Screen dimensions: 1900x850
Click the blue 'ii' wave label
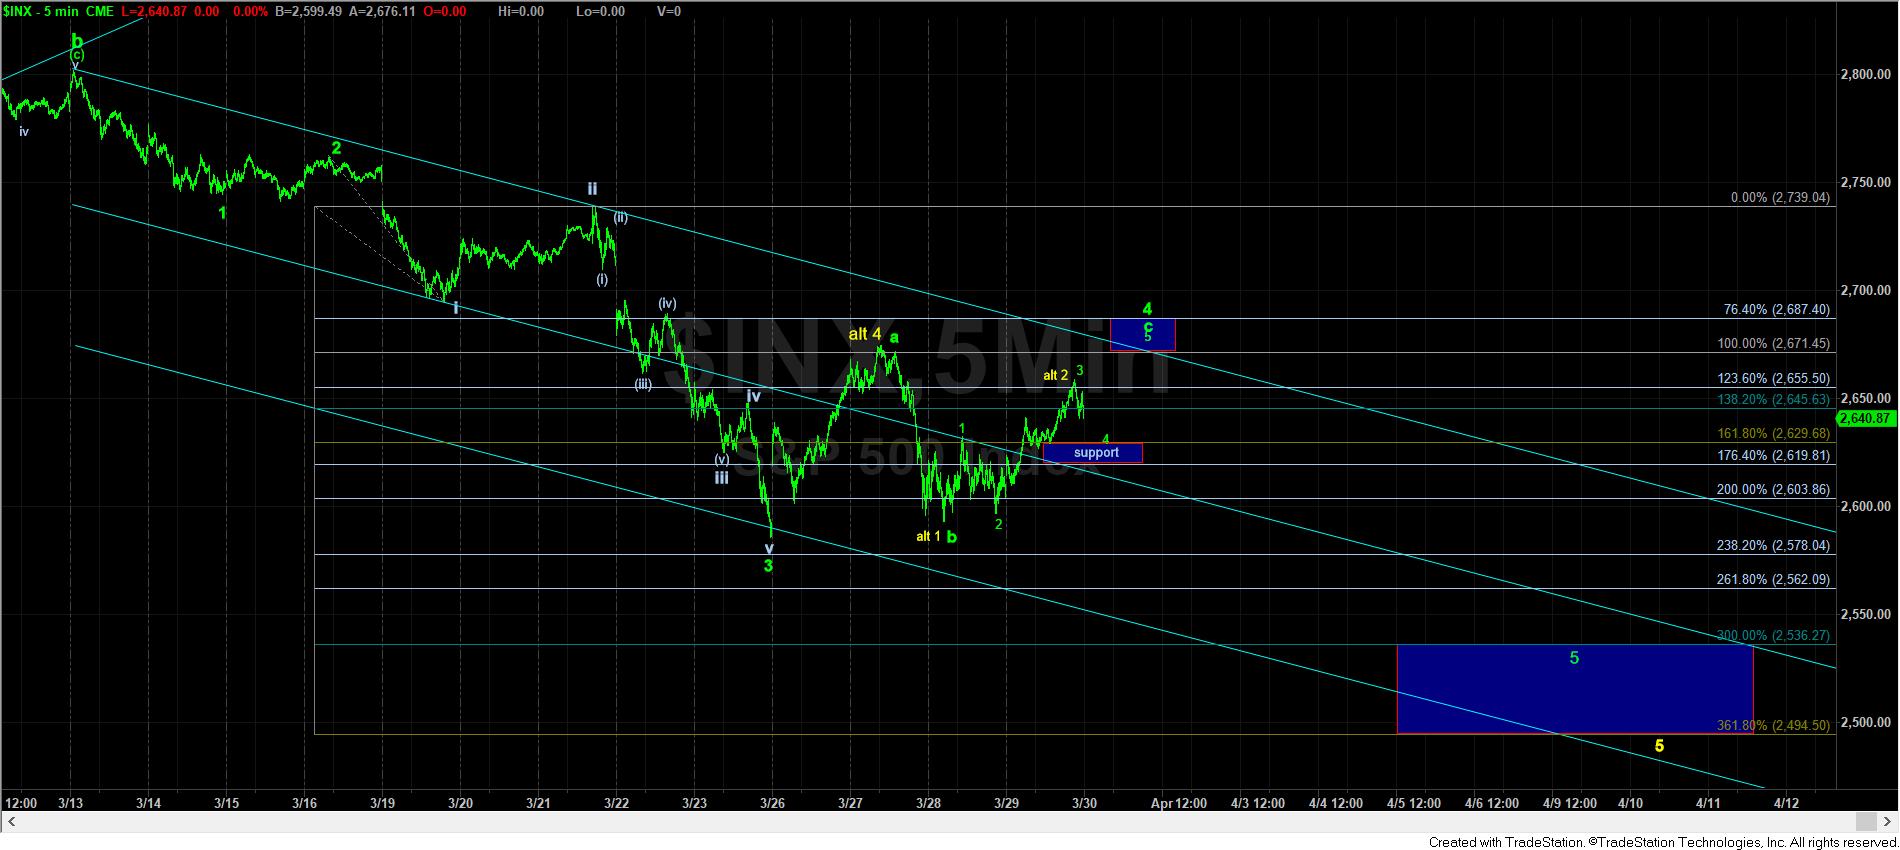click(x=592, y=189)
